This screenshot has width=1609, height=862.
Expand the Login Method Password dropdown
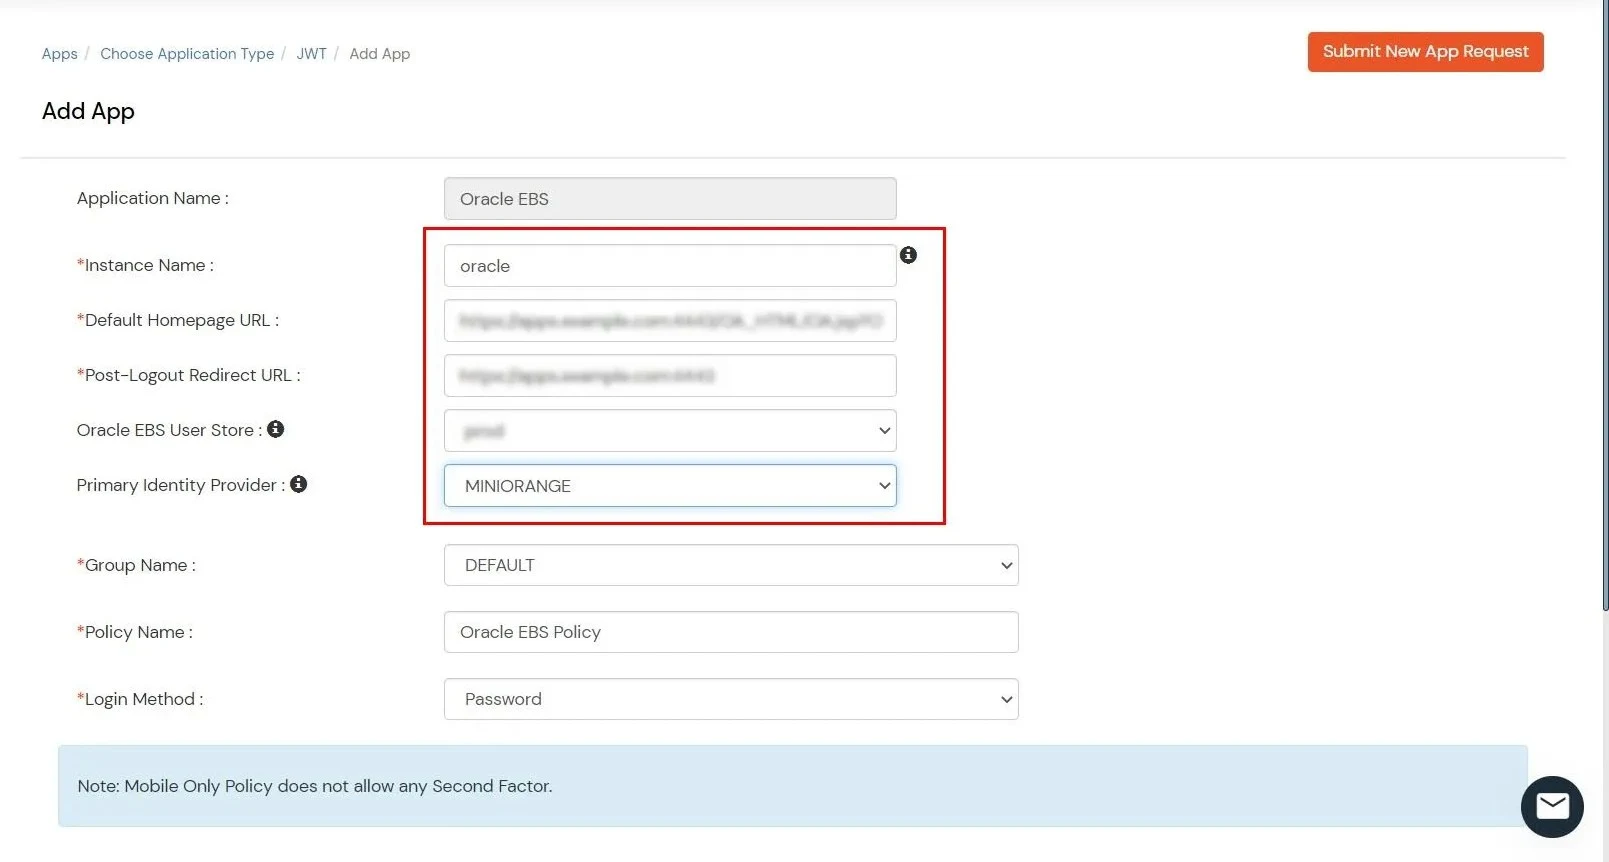tap(731, 699)
